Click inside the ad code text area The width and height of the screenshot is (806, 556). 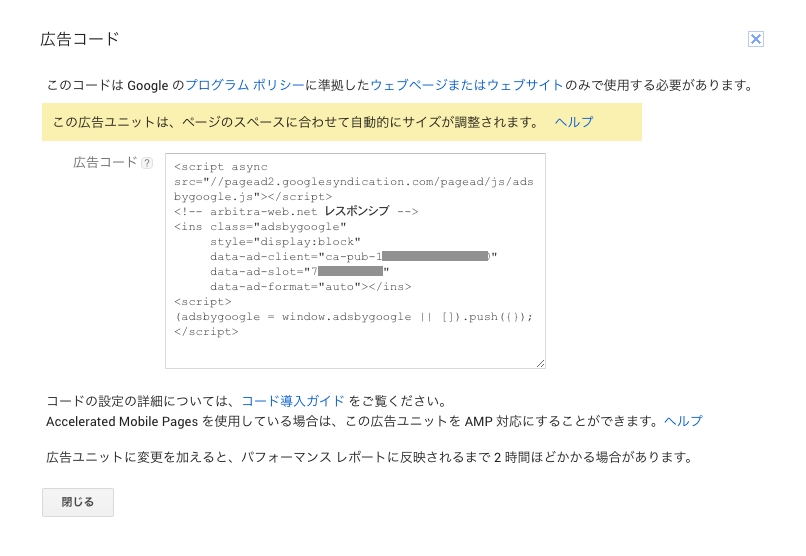pyautogui.click(x=355, y=261)
